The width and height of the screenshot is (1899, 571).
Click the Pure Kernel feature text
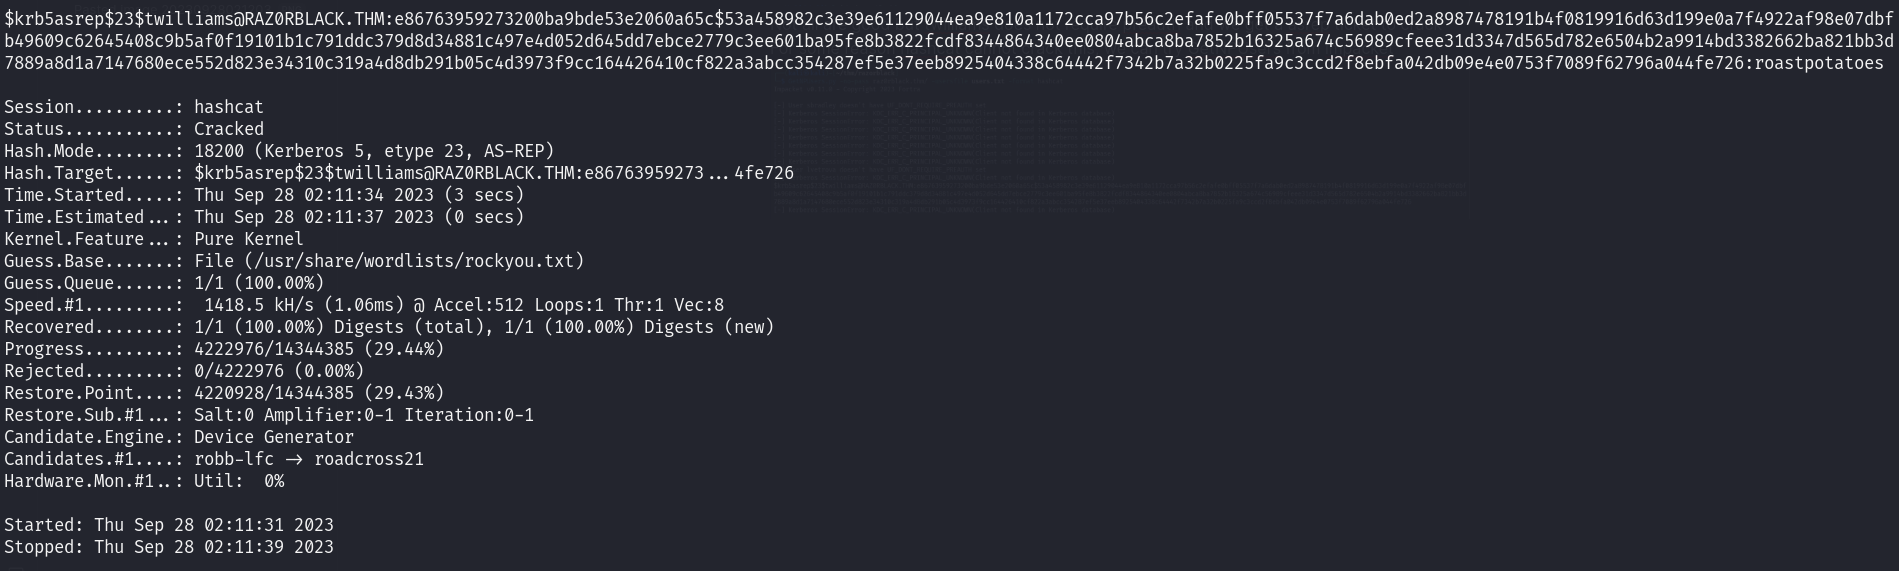pyautogui.click(x=249, y=239)
